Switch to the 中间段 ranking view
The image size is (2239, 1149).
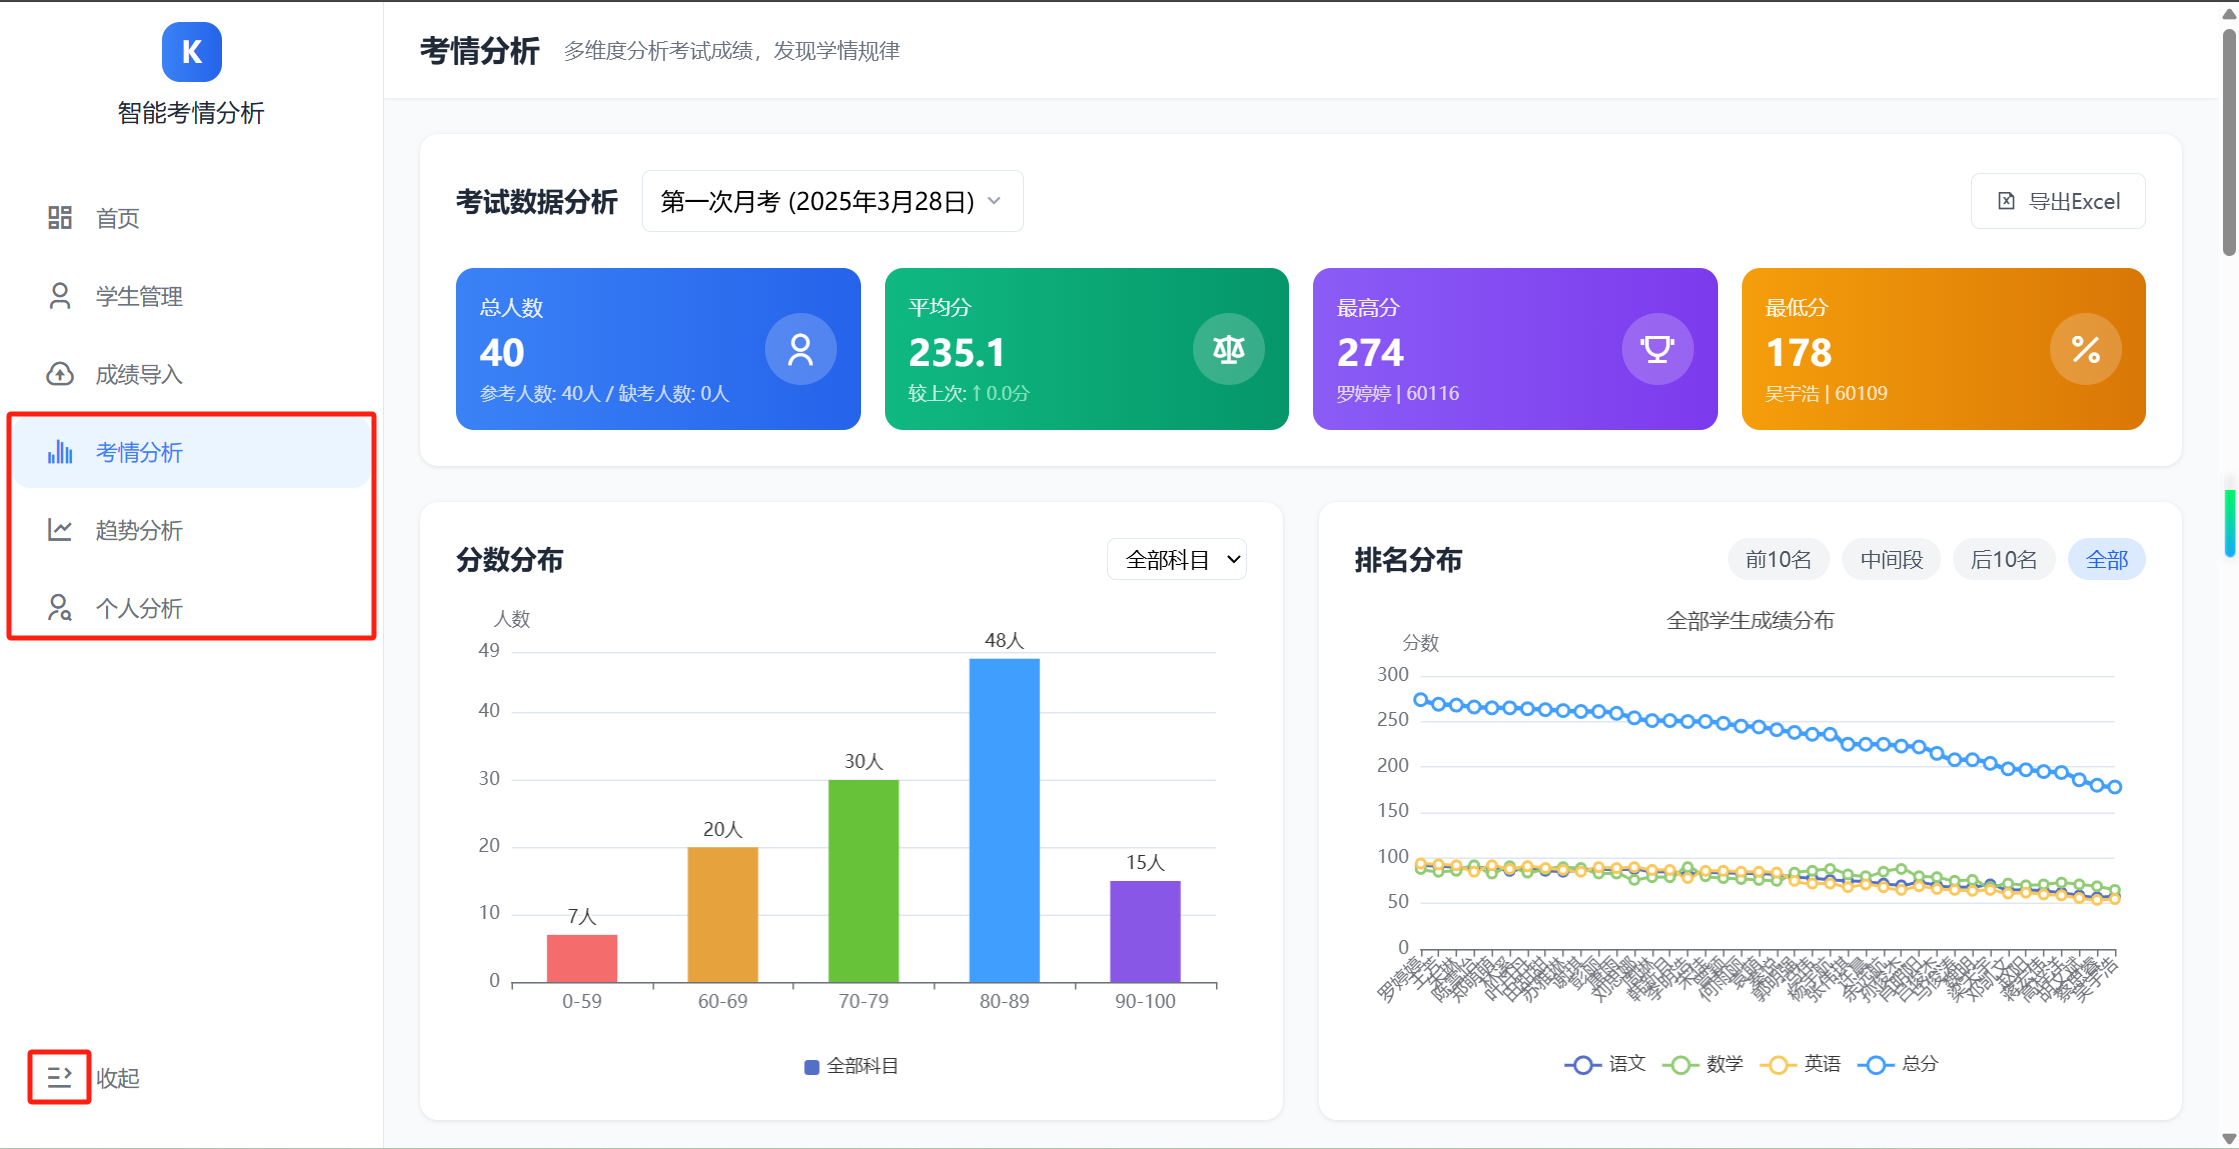click(x=1891, y=559)
